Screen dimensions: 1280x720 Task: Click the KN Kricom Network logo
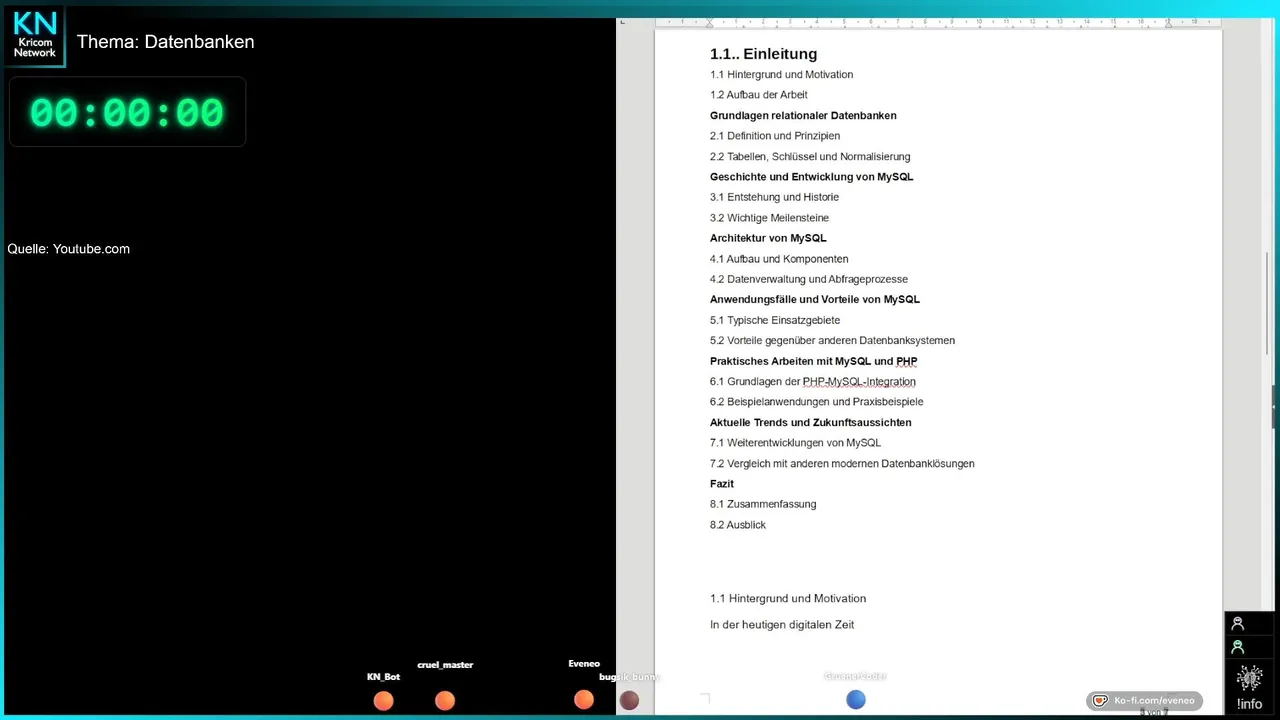click(x=35, y=36)
